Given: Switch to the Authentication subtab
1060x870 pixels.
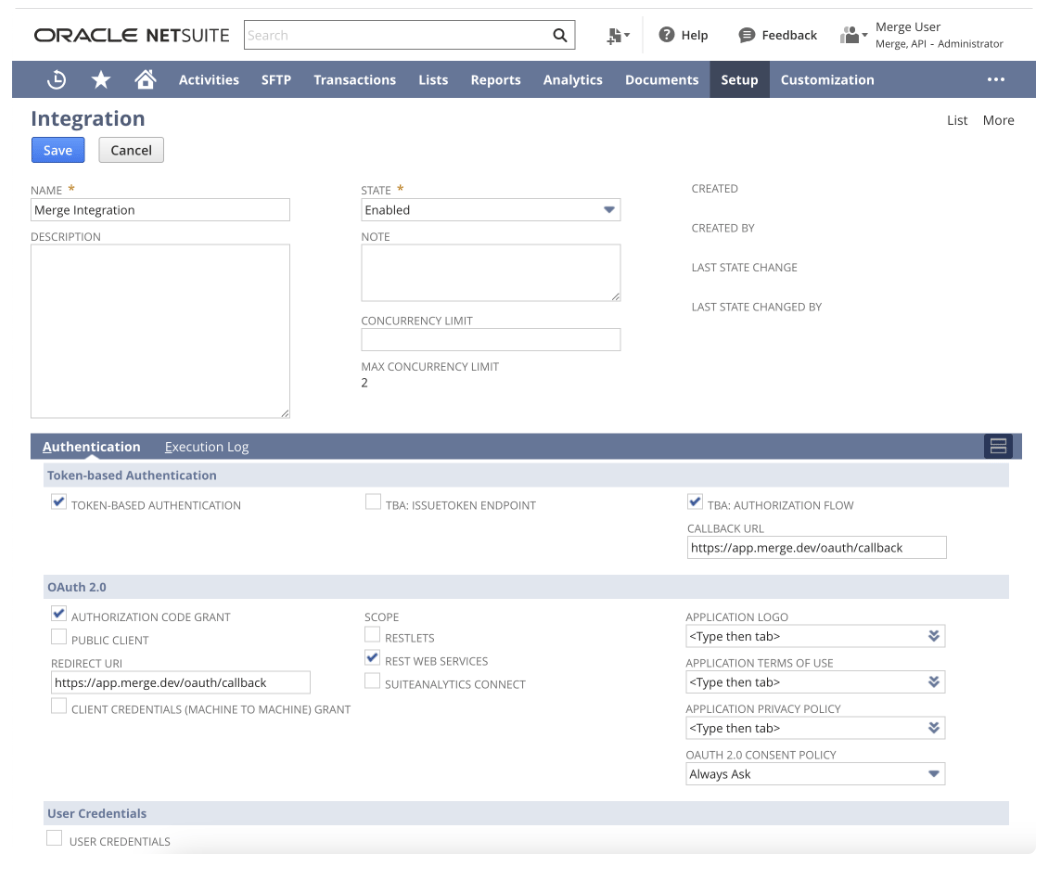Looking at the screenshot, I should click(91, 447).
